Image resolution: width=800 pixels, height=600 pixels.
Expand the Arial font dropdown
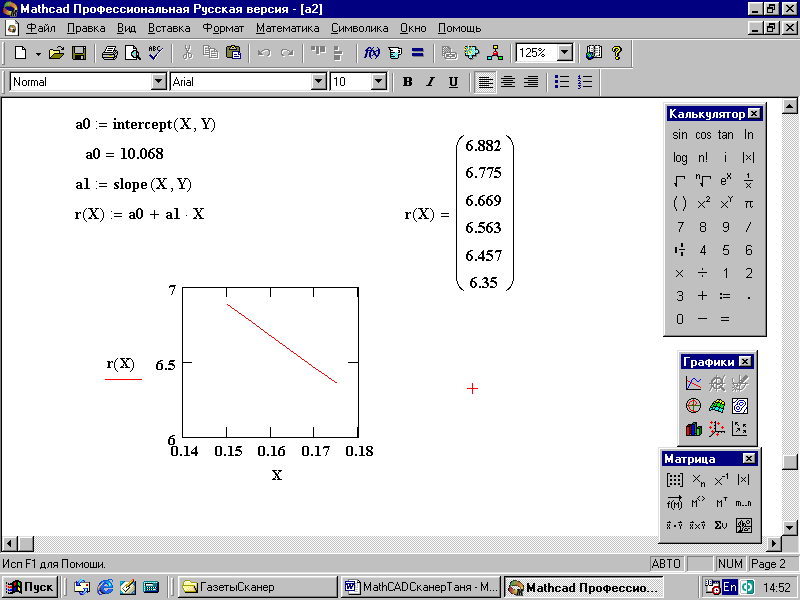point(319,82)
